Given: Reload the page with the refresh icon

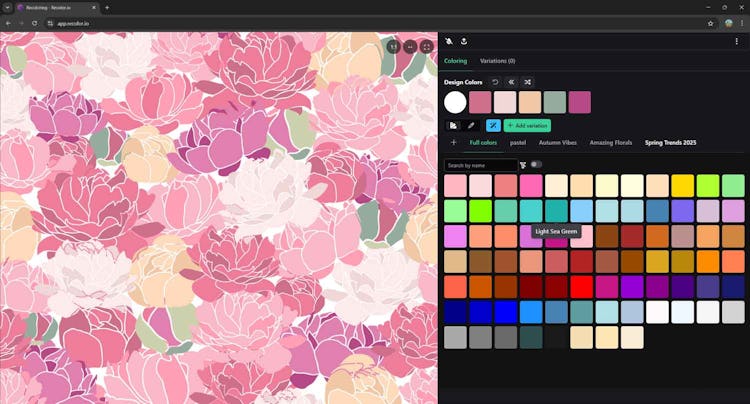Looking at the screenshot, I should coord(34,23).
